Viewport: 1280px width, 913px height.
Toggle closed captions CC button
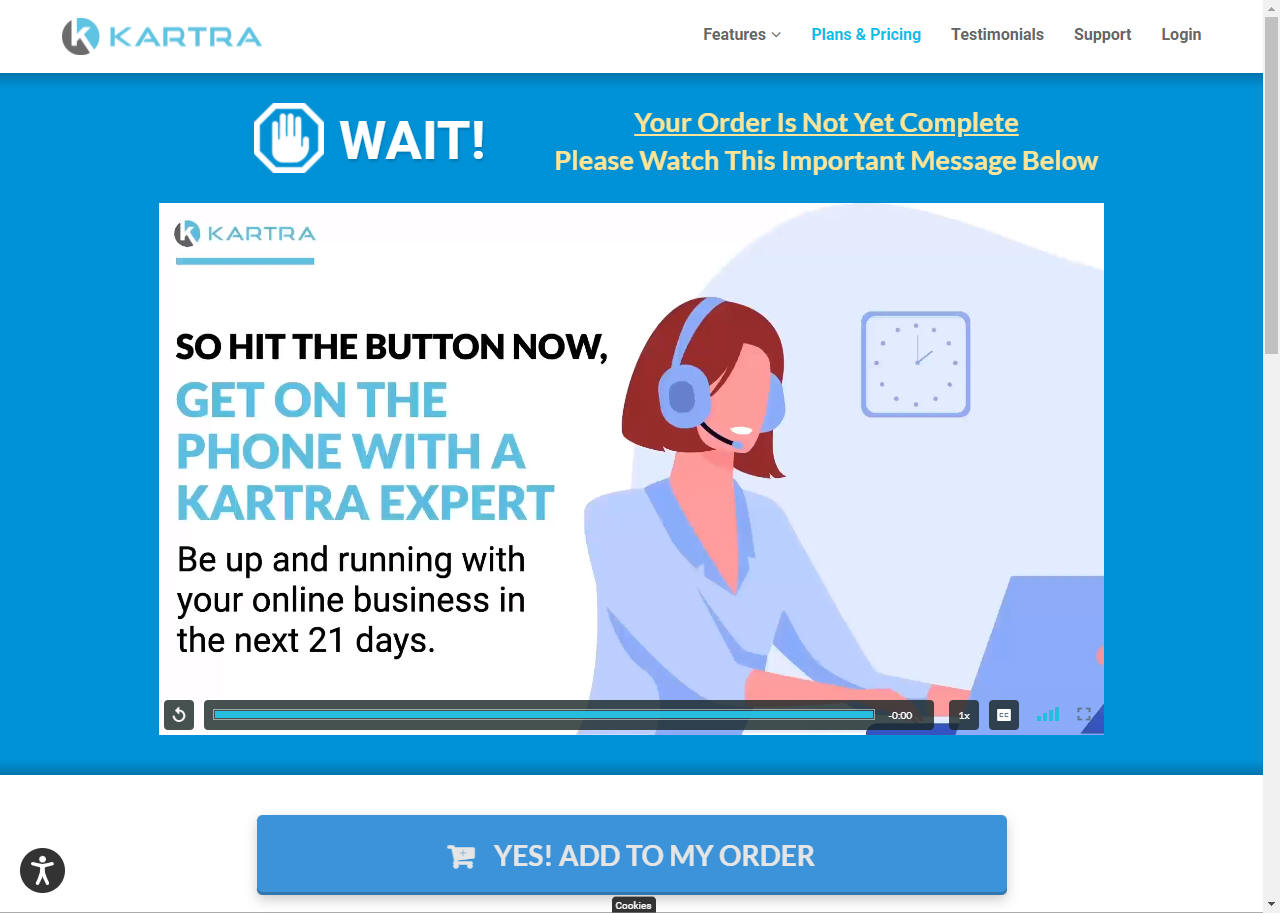coord(1004,715)
